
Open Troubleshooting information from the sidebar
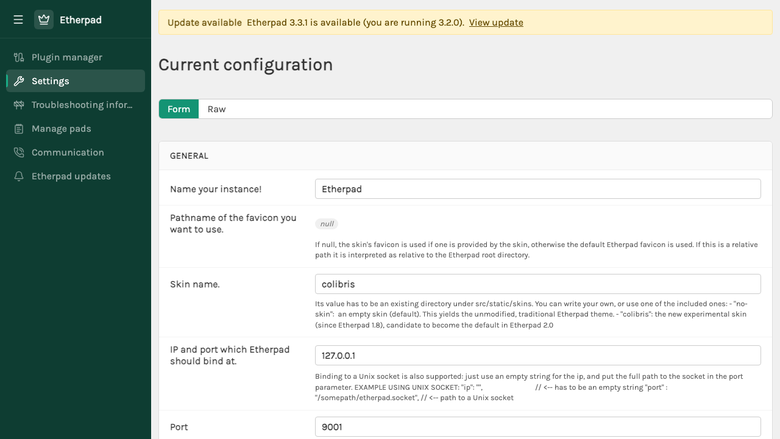[76, 105]
